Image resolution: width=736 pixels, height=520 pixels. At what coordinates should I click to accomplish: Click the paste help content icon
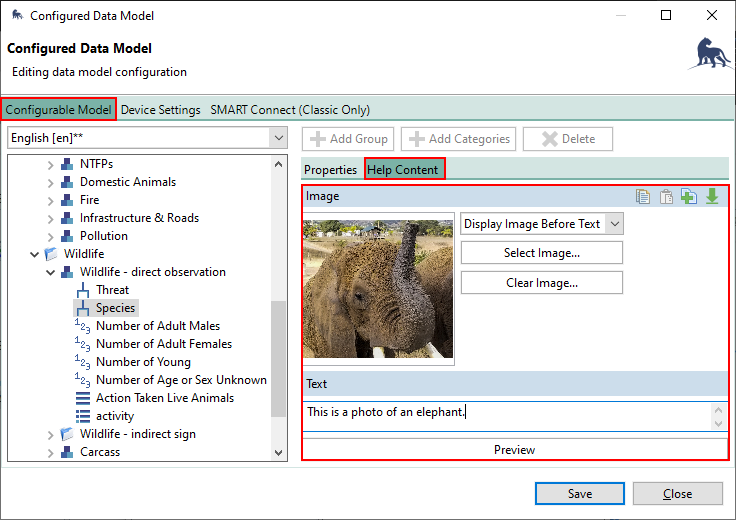tap(666, 197)
